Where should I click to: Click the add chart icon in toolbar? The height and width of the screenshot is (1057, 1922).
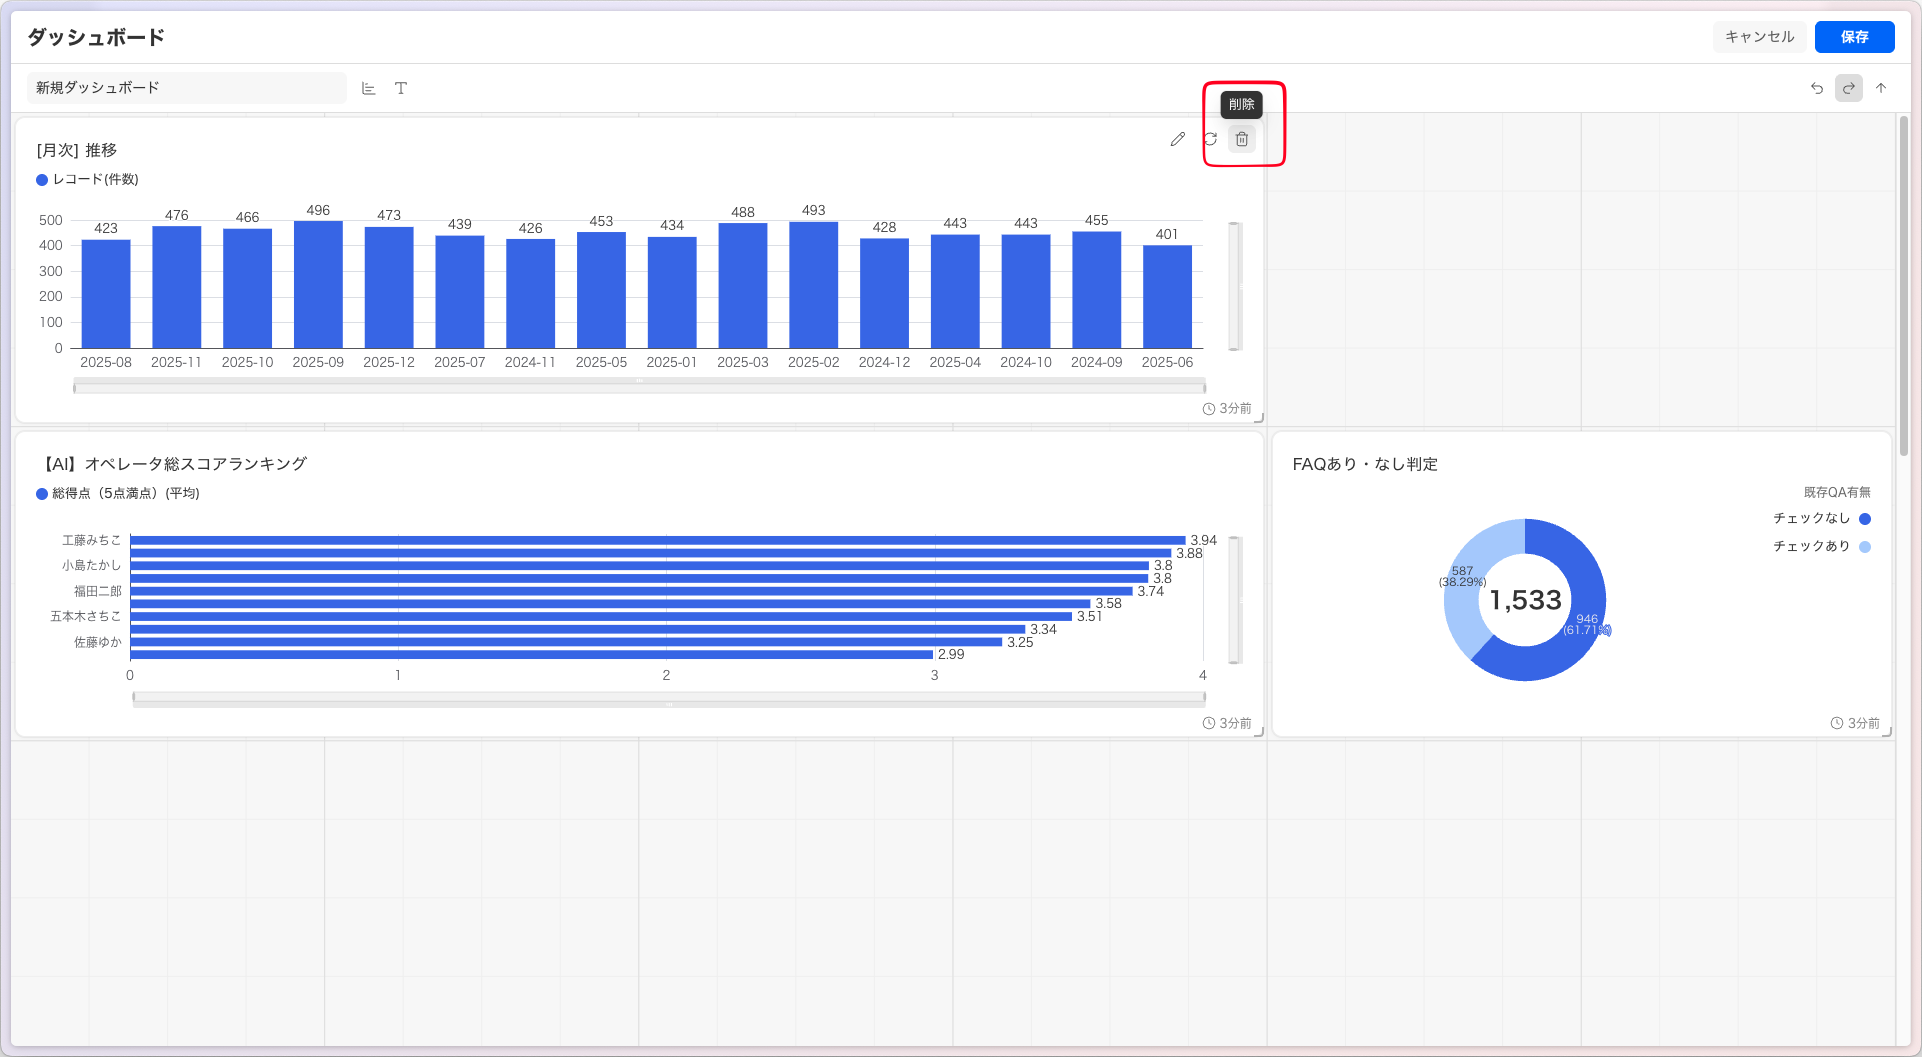pyautogui.click(x=368, y=88)
